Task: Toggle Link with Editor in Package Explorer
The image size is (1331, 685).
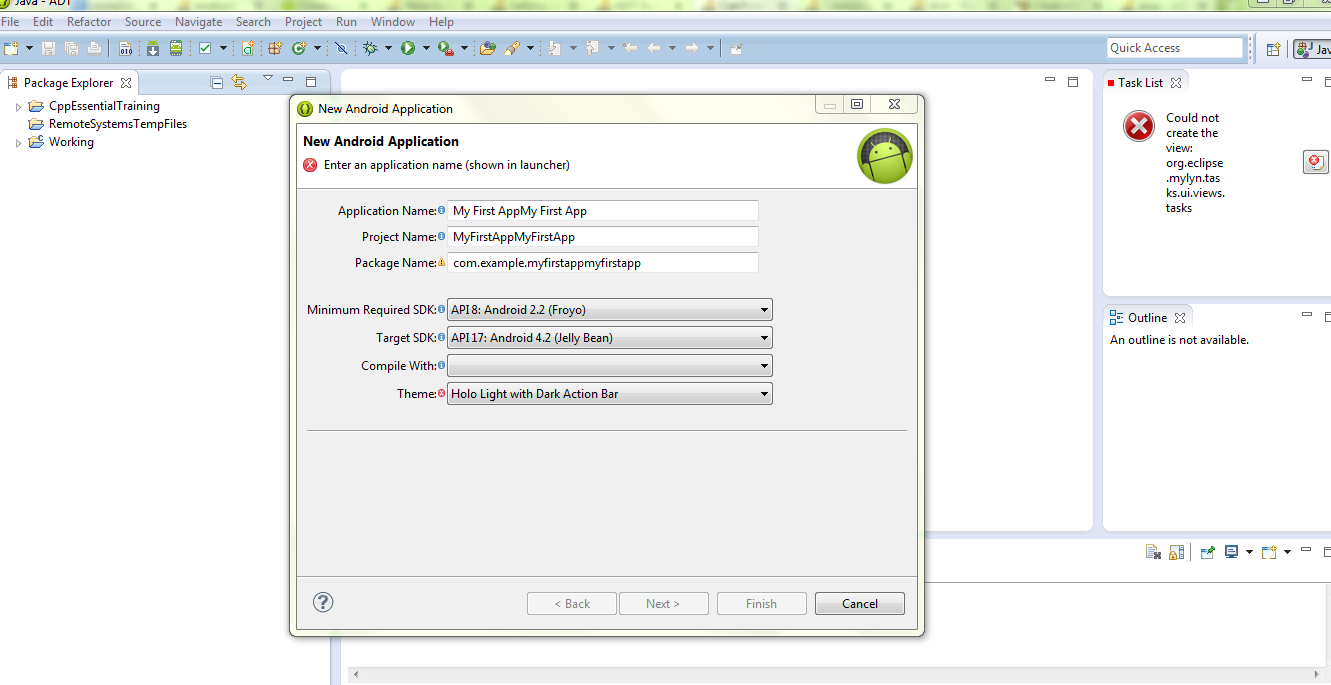Action: 239,82
